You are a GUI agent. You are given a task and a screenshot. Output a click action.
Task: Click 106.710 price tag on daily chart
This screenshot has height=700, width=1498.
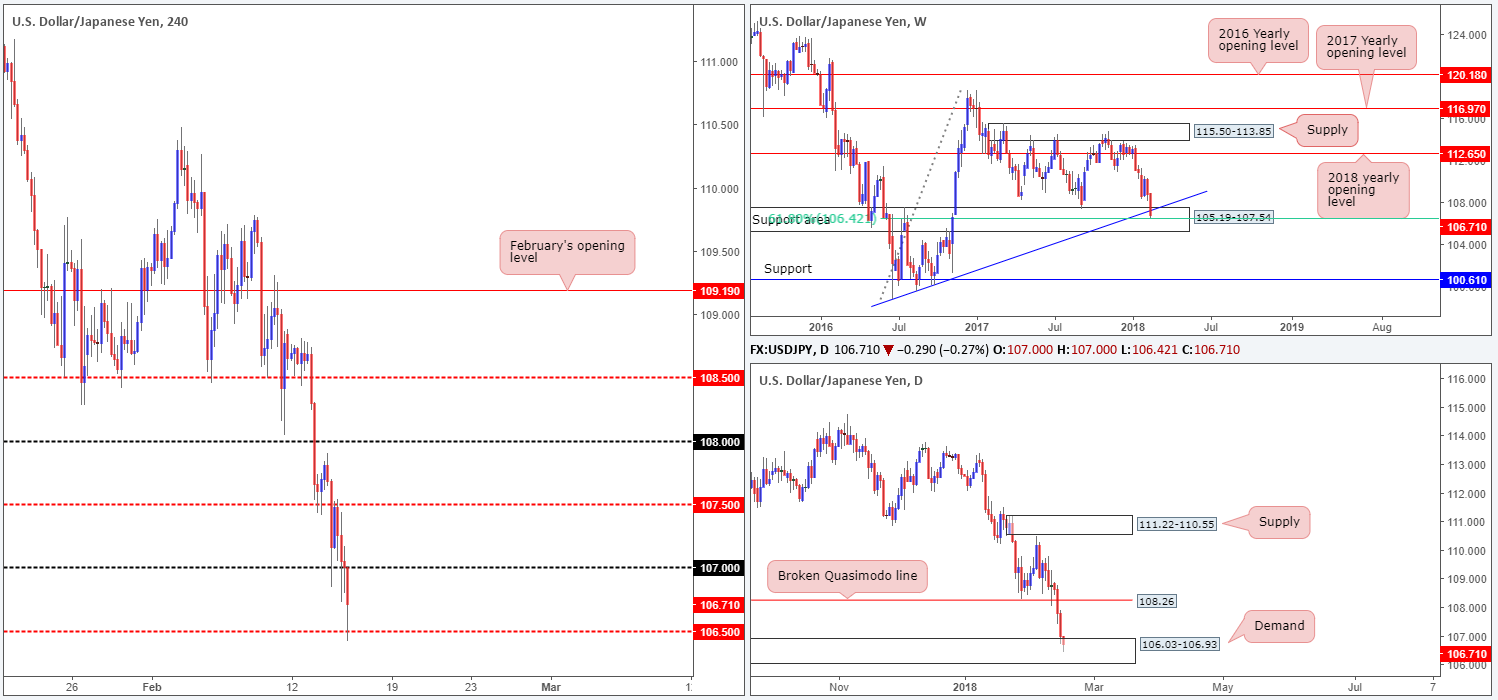1465,653
